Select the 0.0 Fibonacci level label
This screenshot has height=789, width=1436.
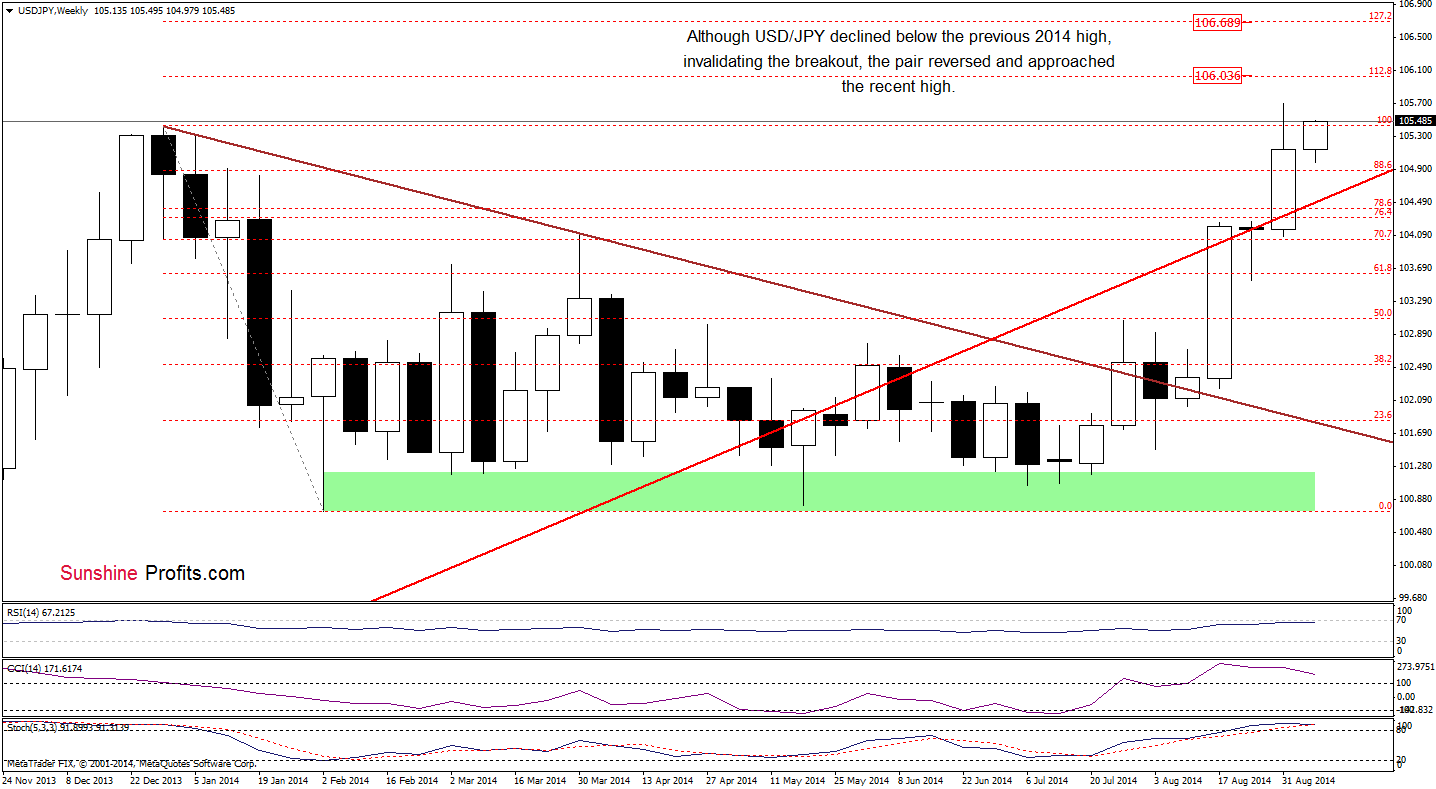click(x=1385, y=506)
